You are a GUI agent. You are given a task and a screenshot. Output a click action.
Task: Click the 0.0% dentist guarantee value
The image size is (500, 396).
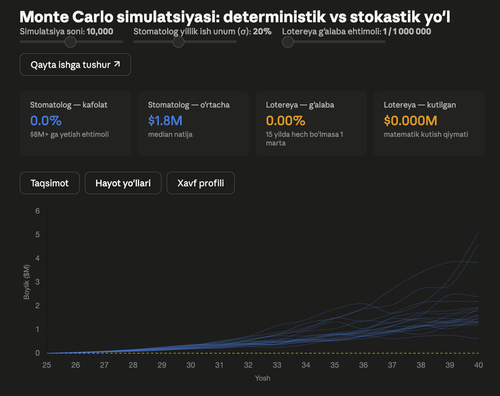click(x=46, y=121)
